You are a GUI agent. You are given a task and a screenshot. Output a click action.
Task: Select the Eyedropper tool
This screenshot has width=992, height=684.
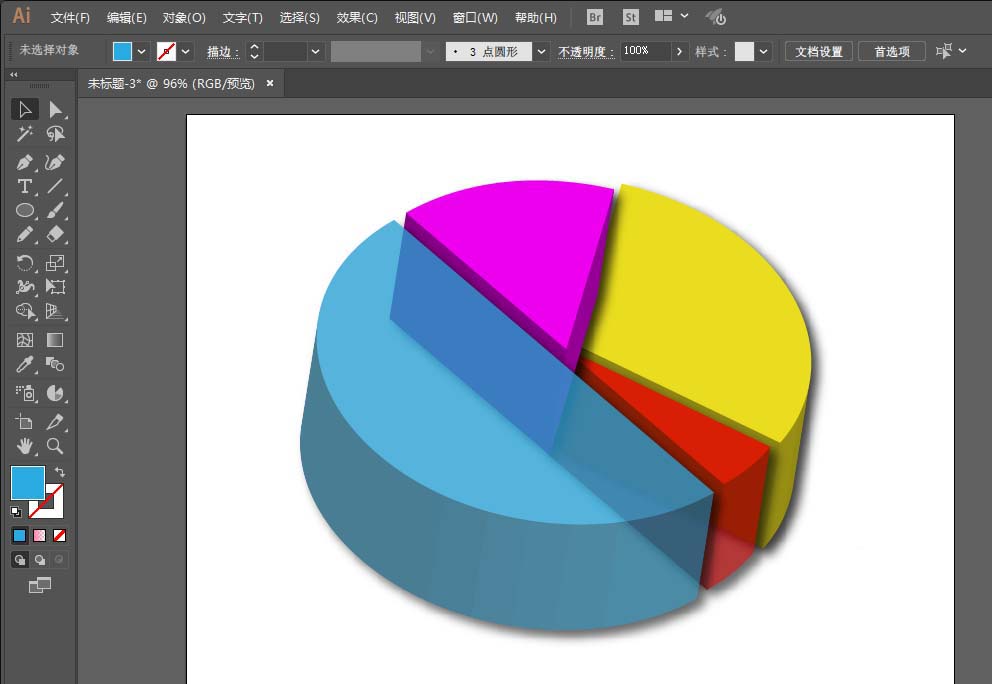tap(25, 364)
